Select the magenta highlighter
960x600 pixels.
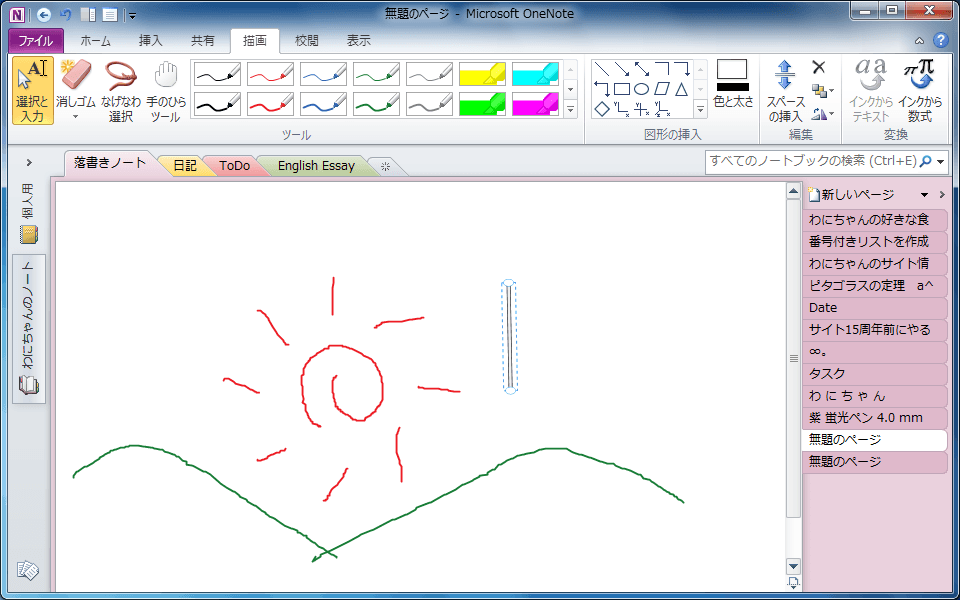(x=536, y=104)
